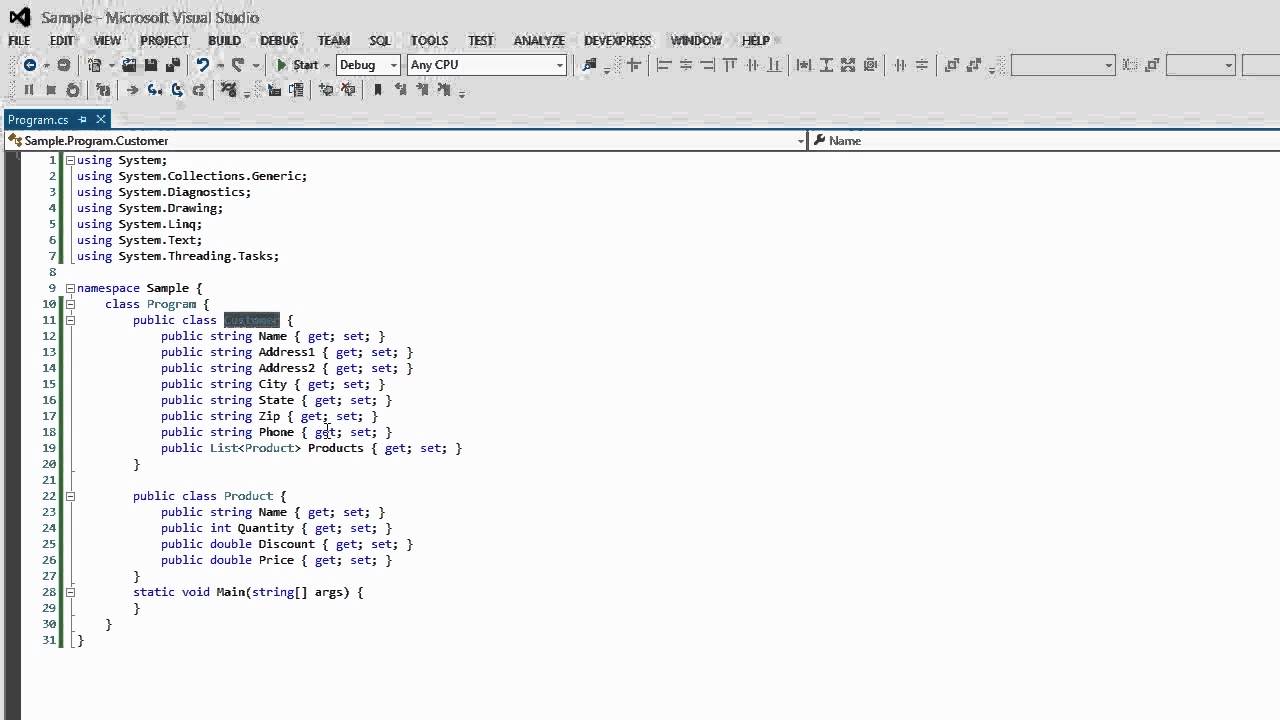1280x720 pixels.
Task: Click the Restart debugging icon
Action: 73,90
